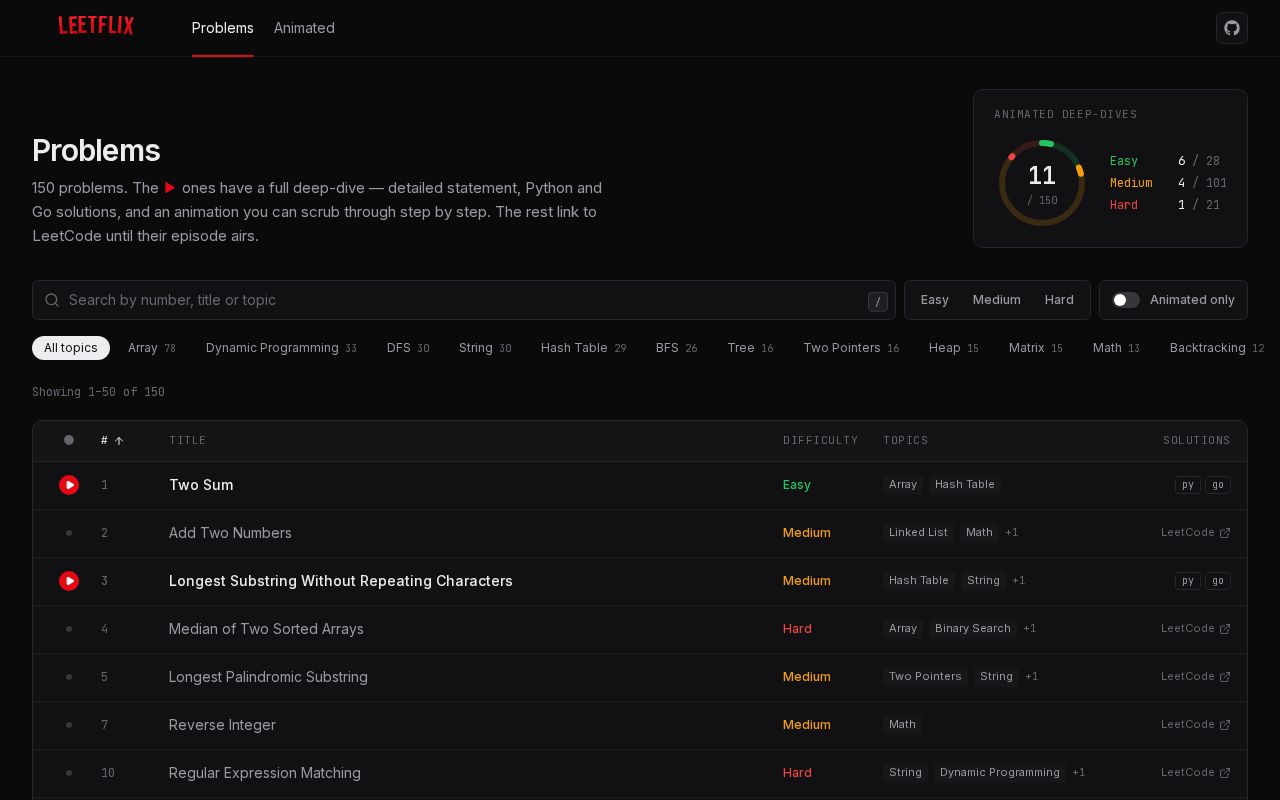Filter by the Matrix topic chip
The width and height of the screenshot is (1280, 800).
pyautogui.click(x=1036, y=348)
